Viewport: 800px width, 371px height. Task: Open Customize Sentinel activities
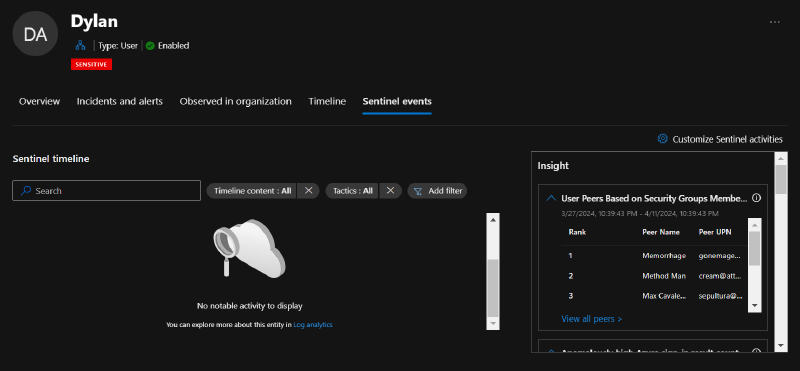tap(720, 139)
